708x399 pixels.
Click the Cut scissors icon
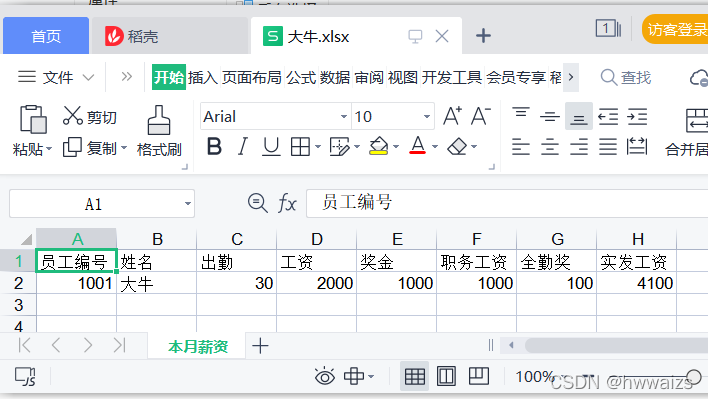pos(72,116)
